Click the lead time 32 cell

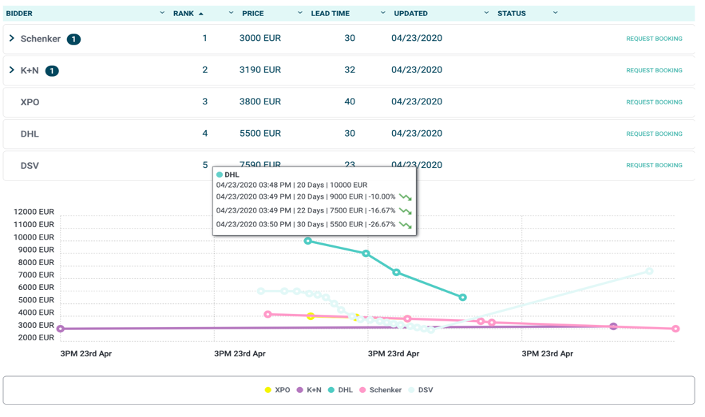click(x=350, y=70)
